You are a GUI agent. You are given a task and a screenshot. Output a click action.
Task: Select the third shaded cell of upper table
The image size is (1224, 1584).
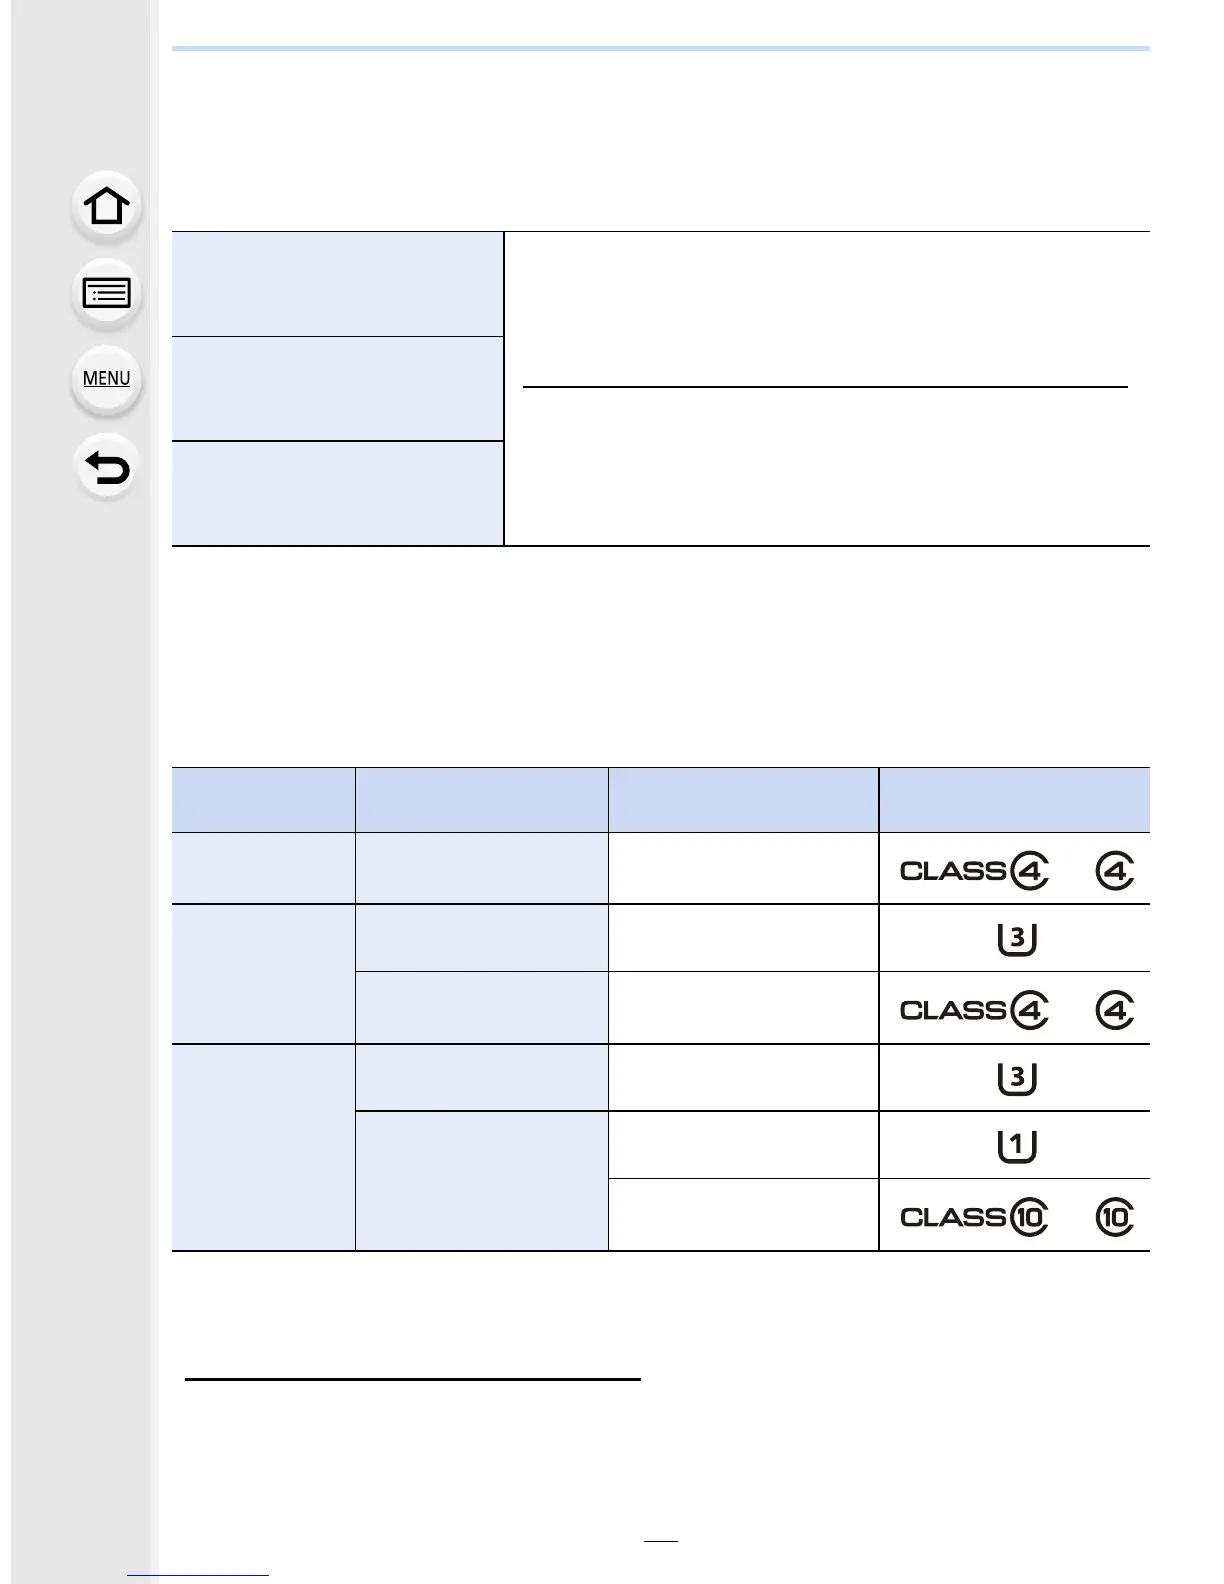pos(337,493)
